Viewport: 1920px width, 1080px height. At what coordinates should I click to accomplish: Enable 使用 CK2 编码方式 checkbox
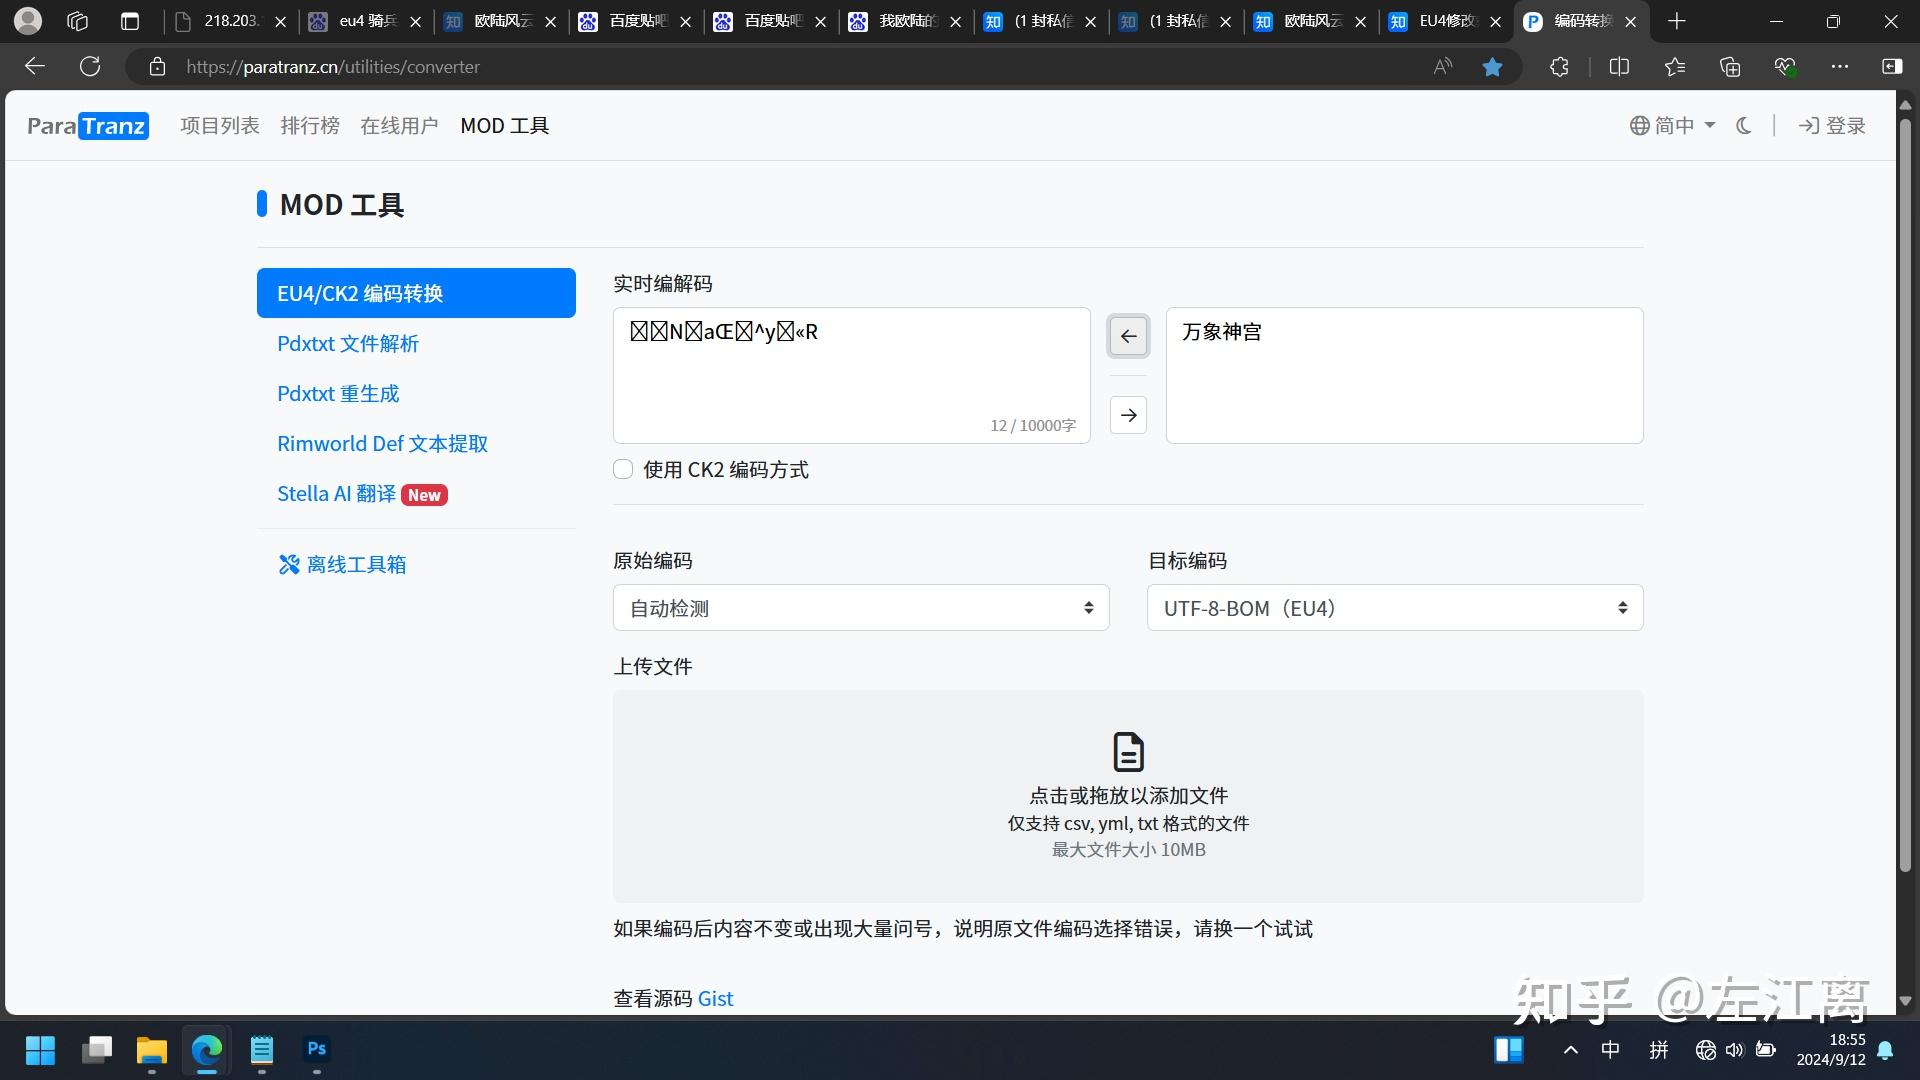point(623,469)
